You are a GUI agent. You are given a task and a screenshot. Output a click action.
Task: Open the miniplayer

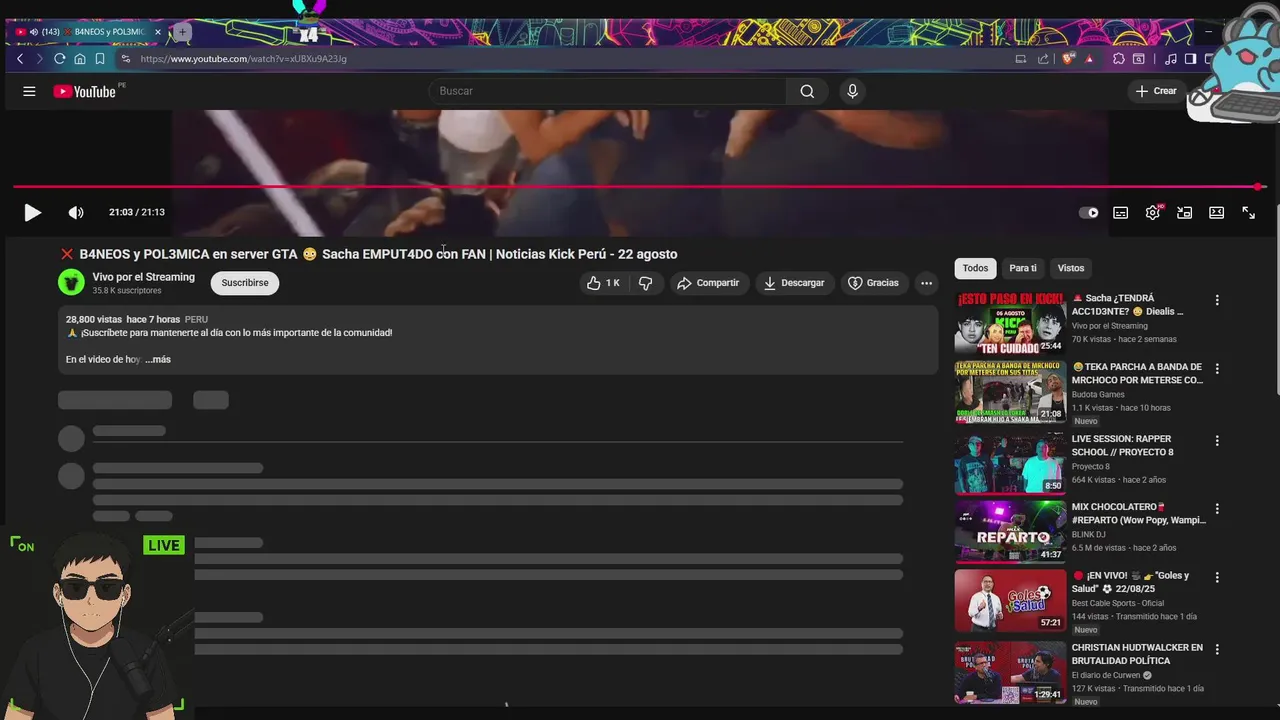pos(1185,212)
